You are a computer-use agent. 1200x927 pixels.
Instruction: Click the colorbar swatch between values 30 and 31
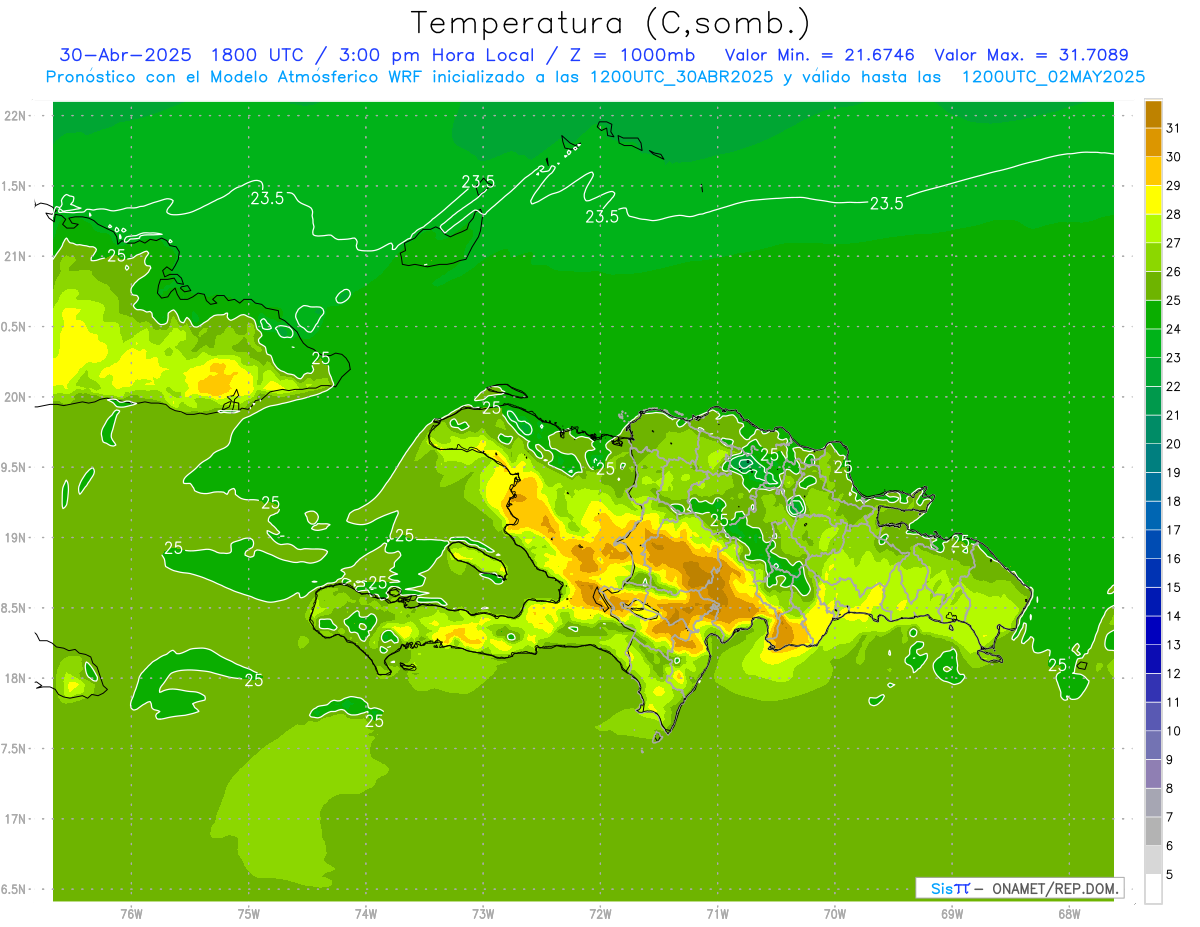click(1153, 142)
